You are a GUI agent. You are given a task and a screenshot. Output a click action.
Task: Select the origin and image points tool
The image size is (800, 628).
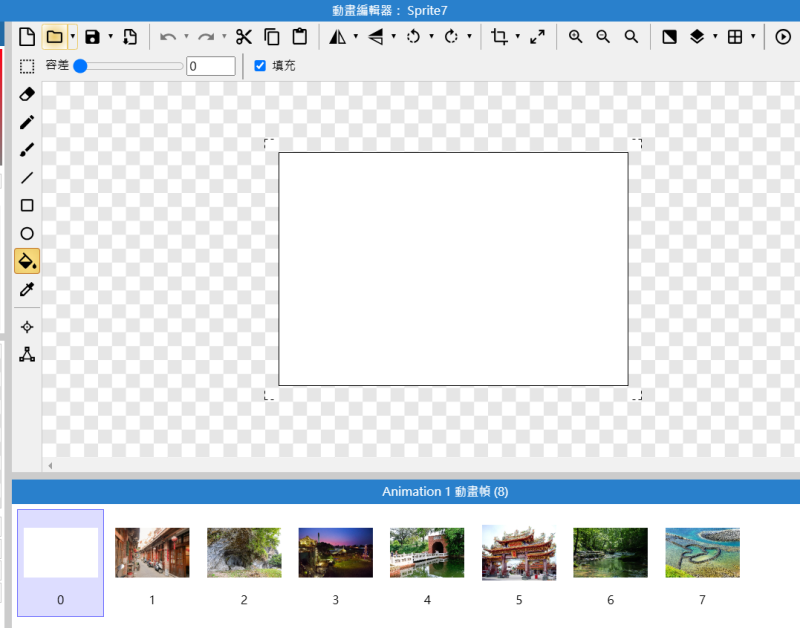point(27,327)
